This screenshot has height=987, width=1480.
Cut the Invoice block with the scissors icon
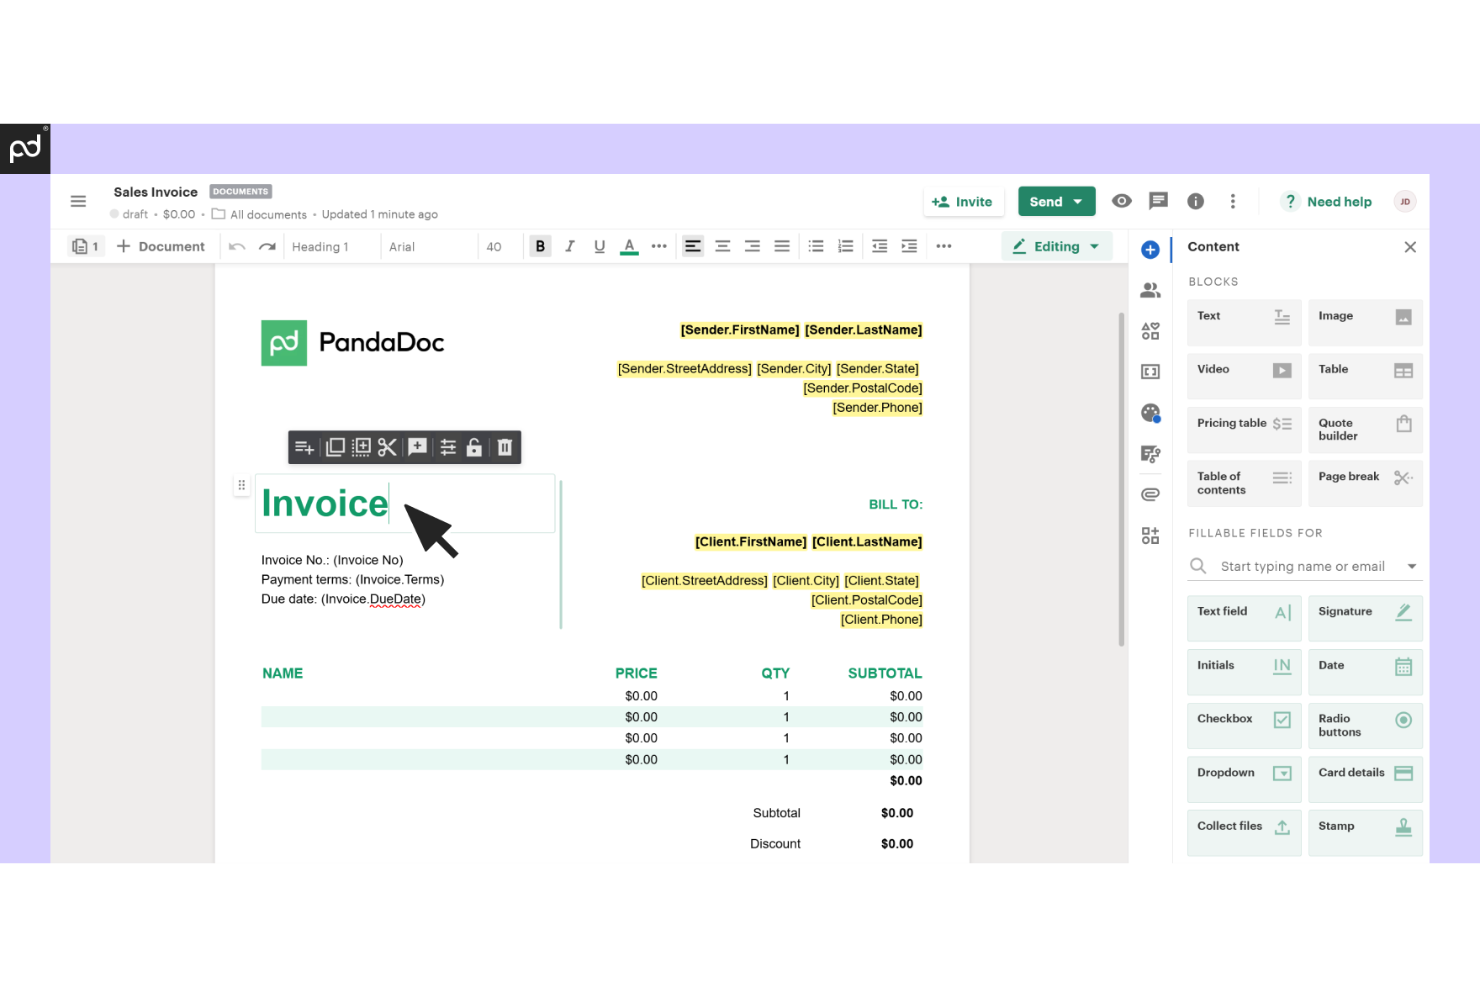click(387, 447)
